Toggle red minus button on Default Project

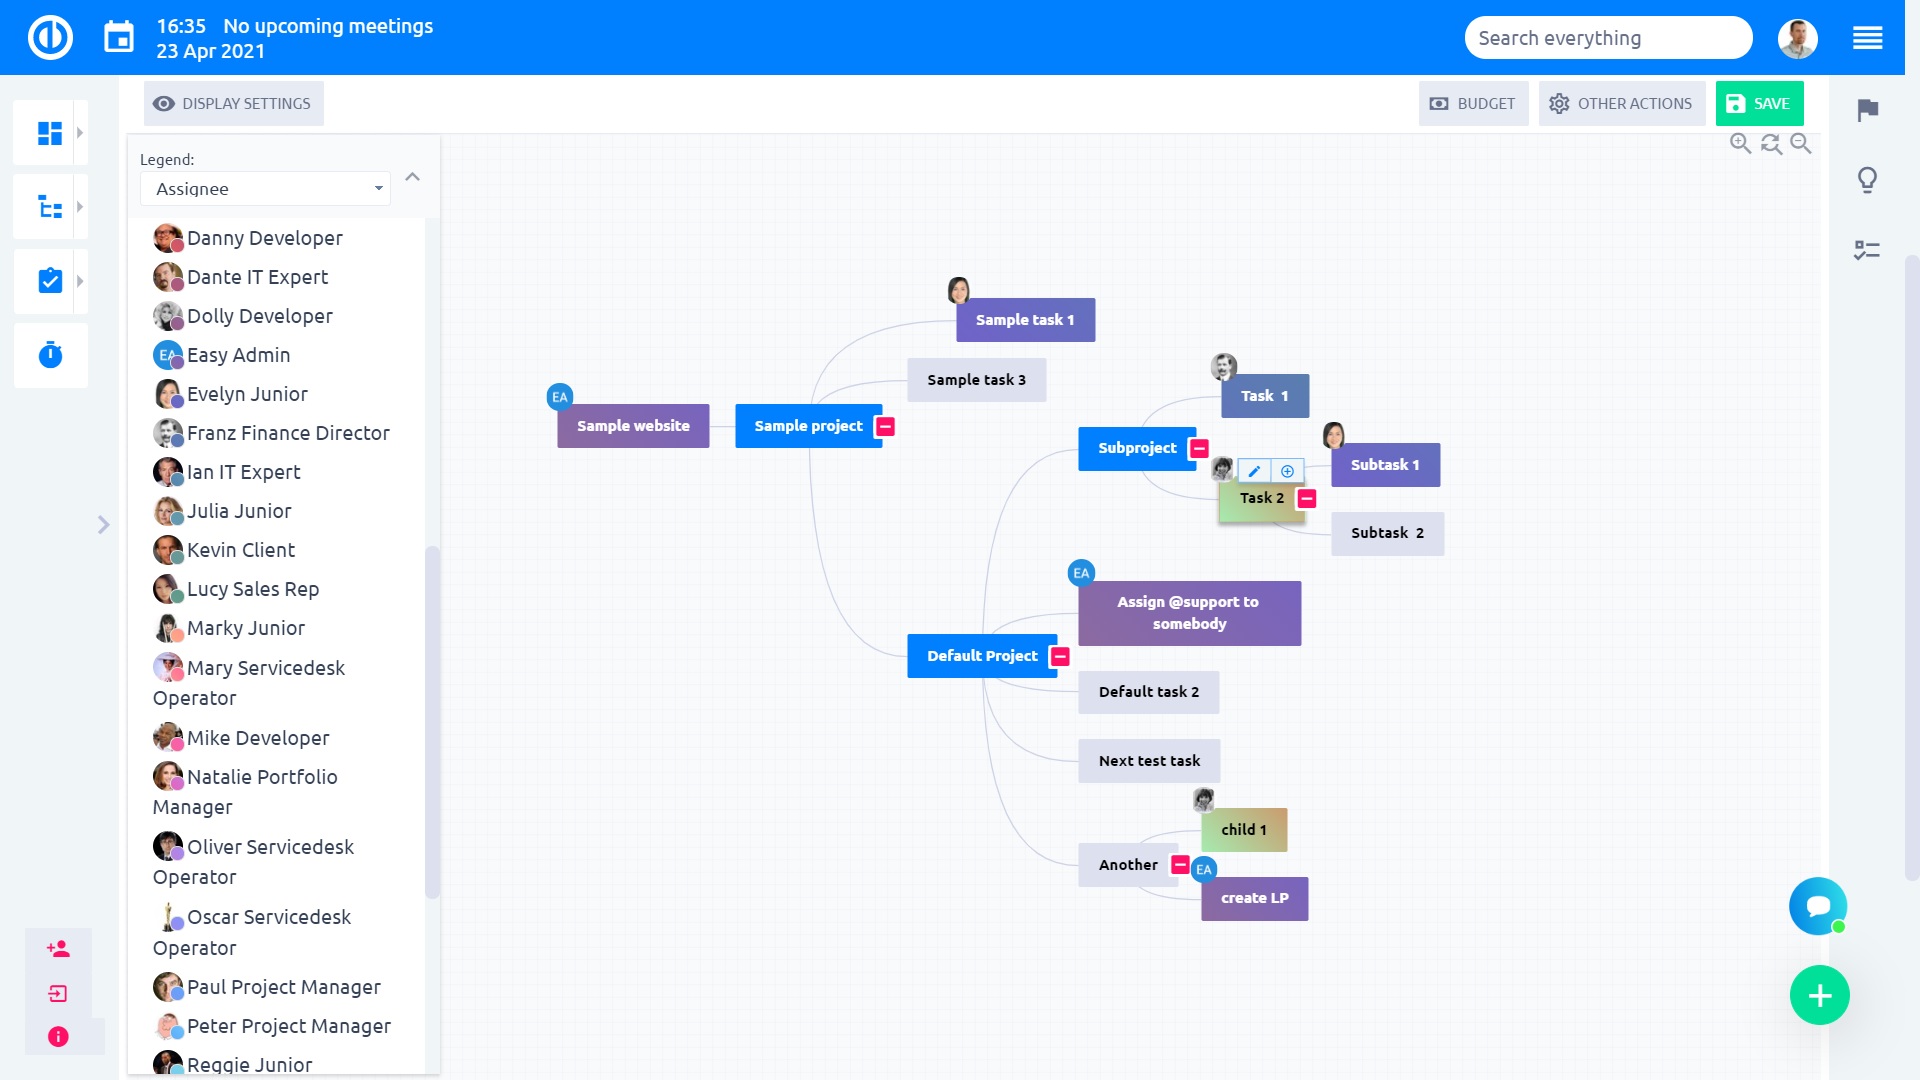click(x=1062, y=657)
